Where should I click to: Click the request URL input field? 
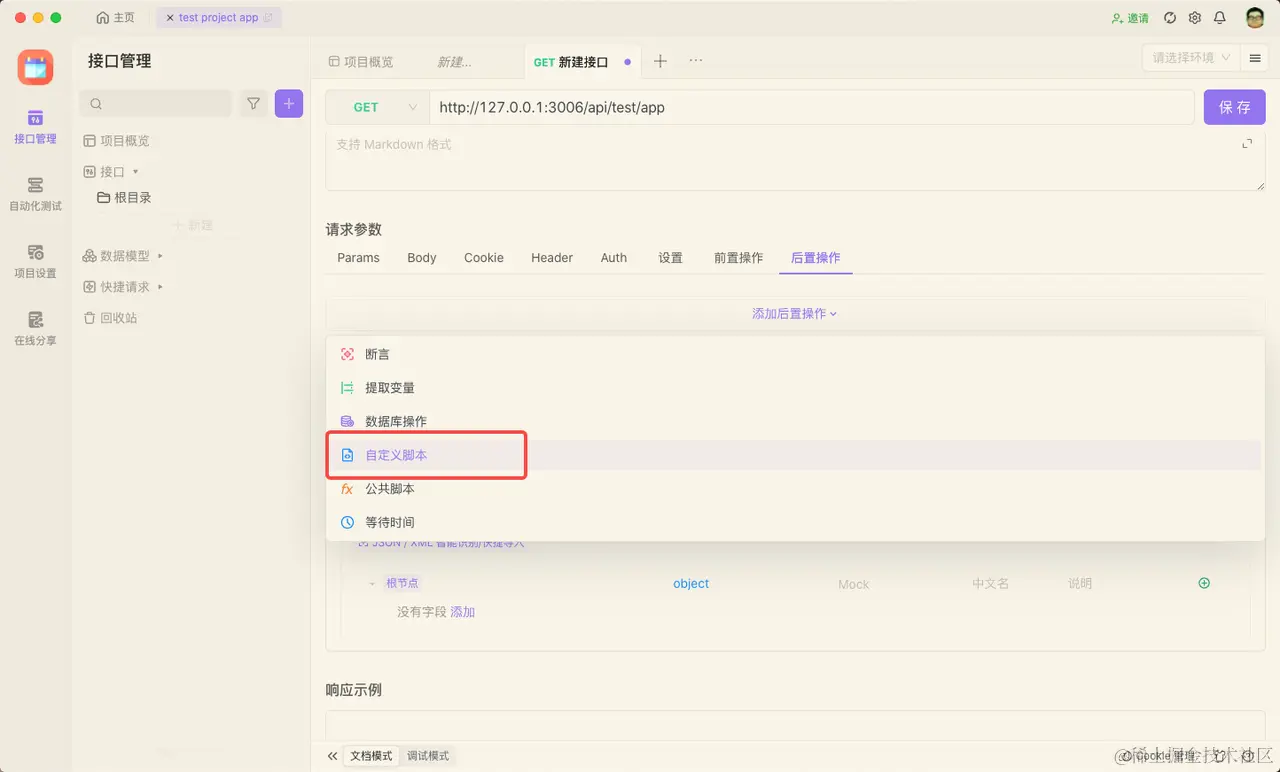tap(812, 107)
